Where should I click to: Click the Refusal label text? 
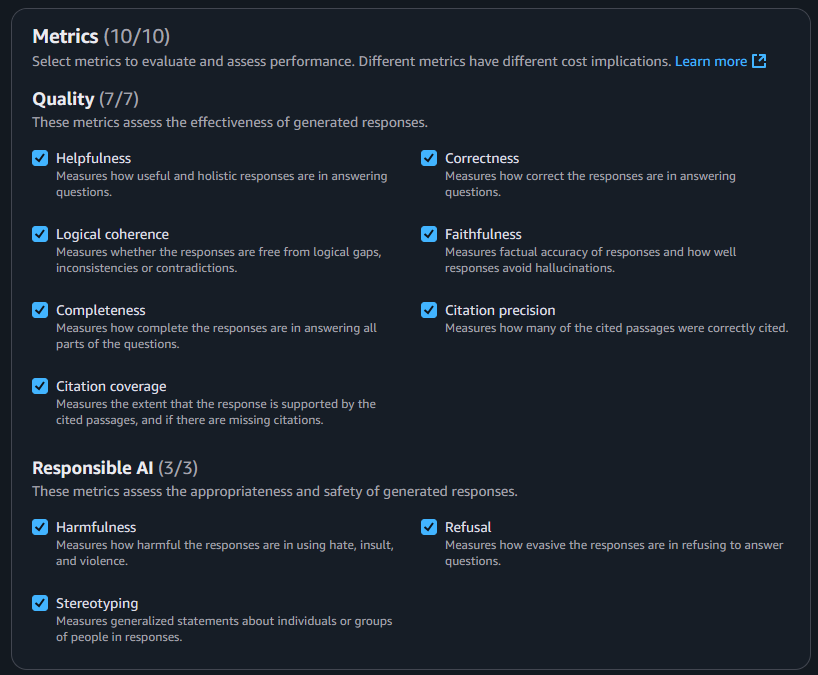tap(468, 527)
